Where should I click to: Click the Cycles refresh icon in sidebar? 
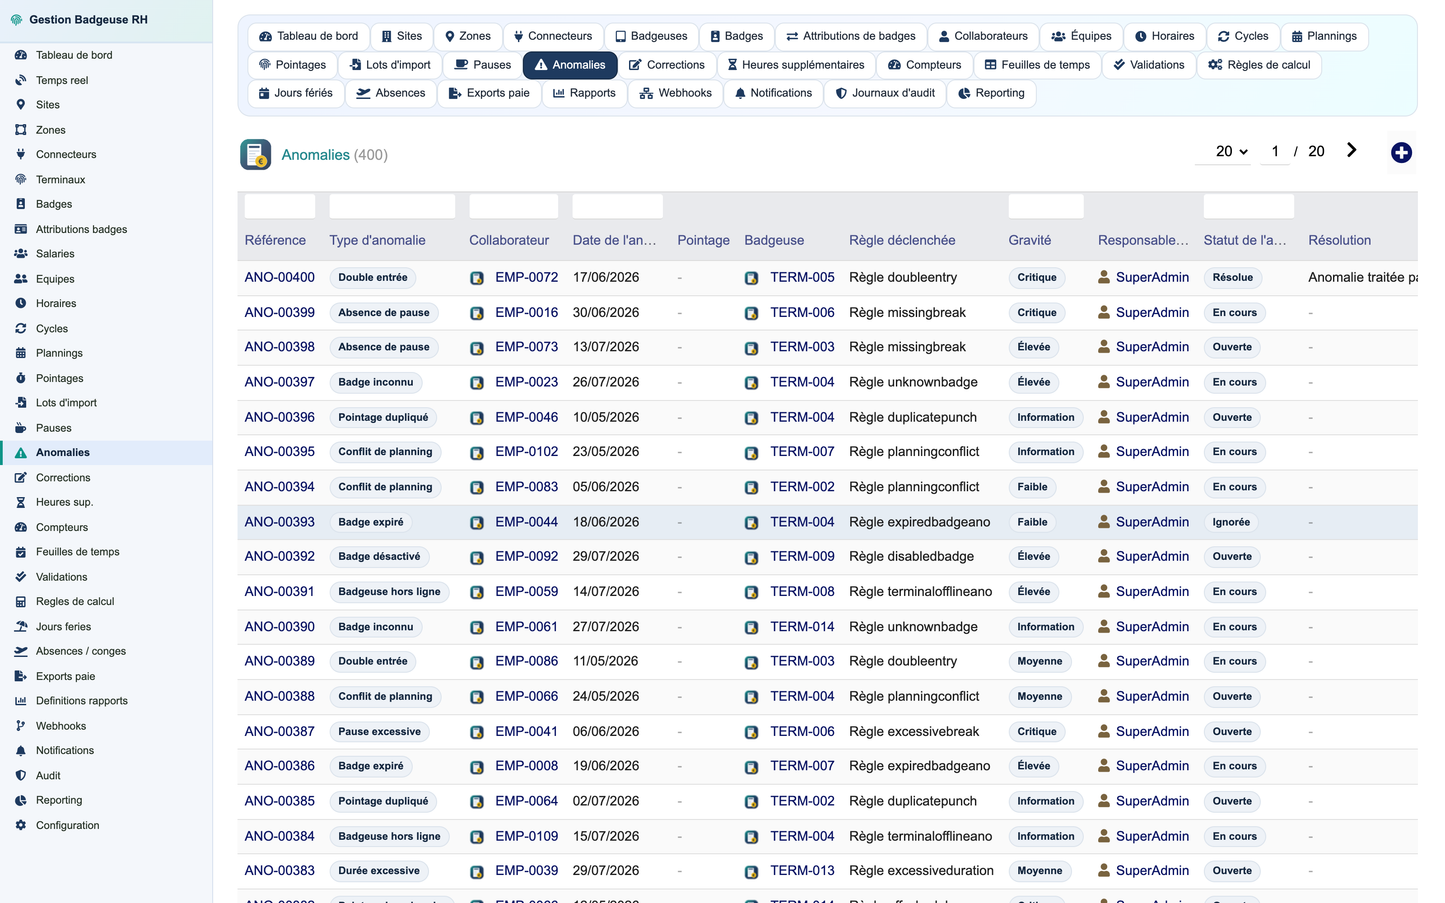point(20,328)
